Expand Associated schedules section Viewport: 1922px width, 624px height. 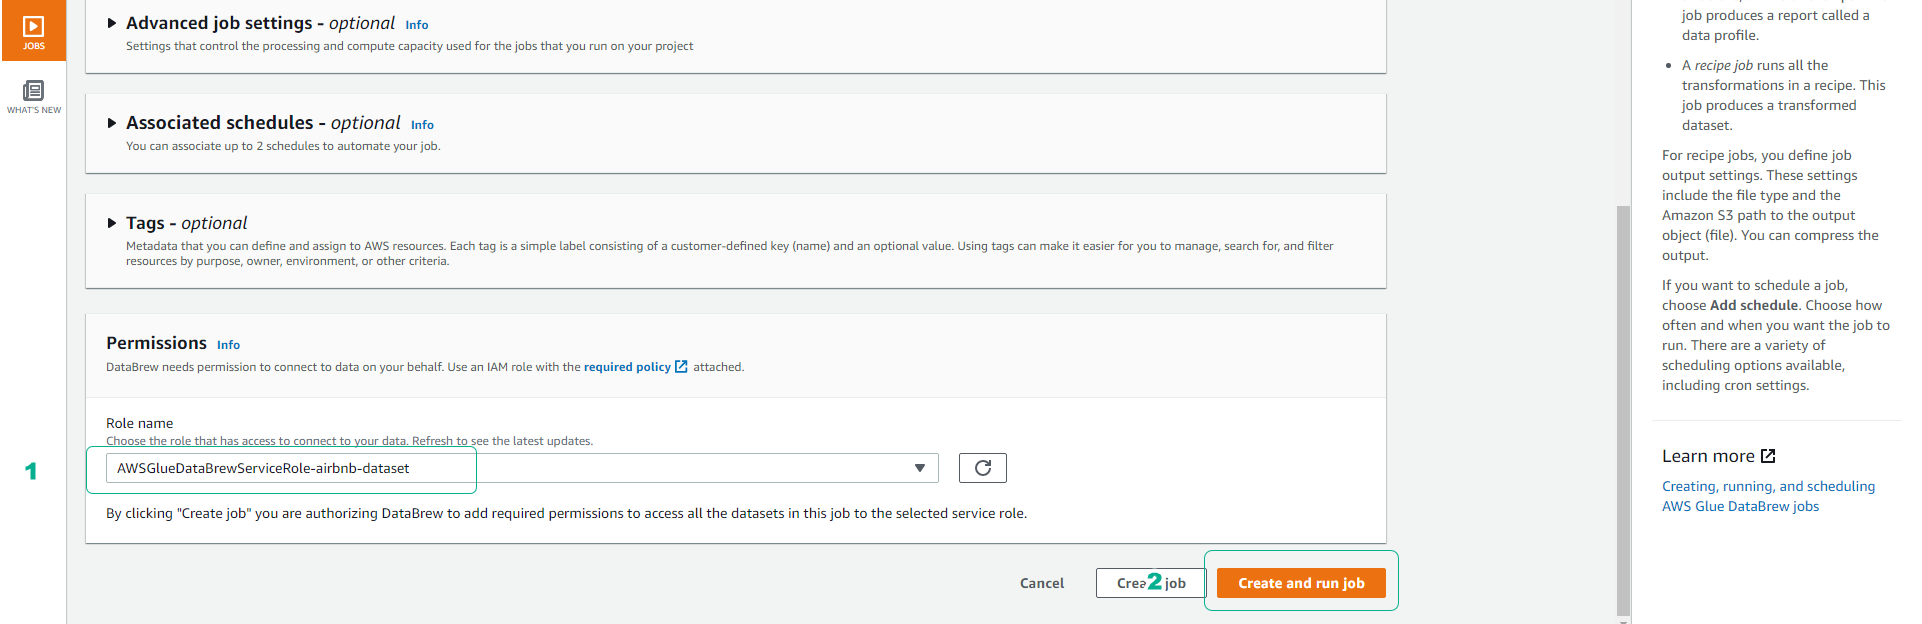click(112, 123)
